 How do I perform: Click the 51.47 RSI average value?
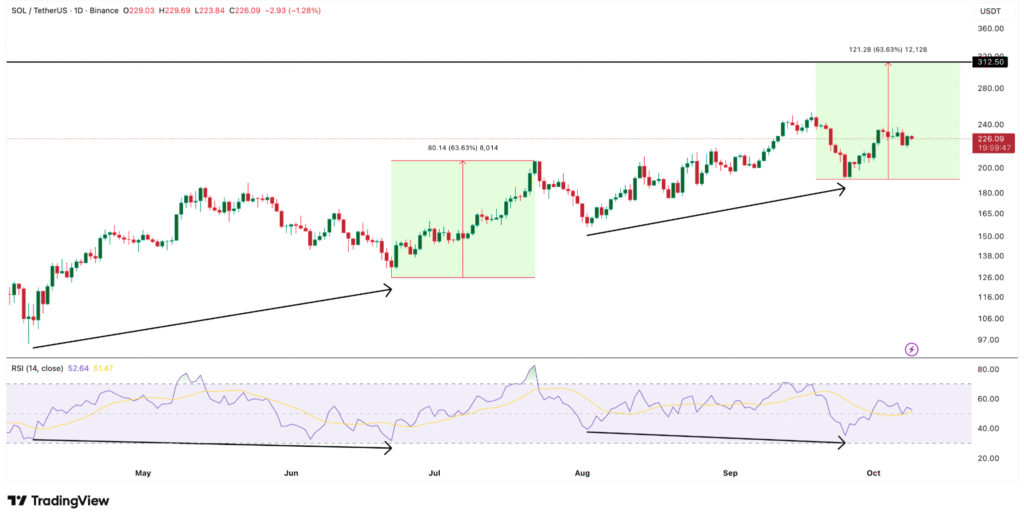coord(103,368)
